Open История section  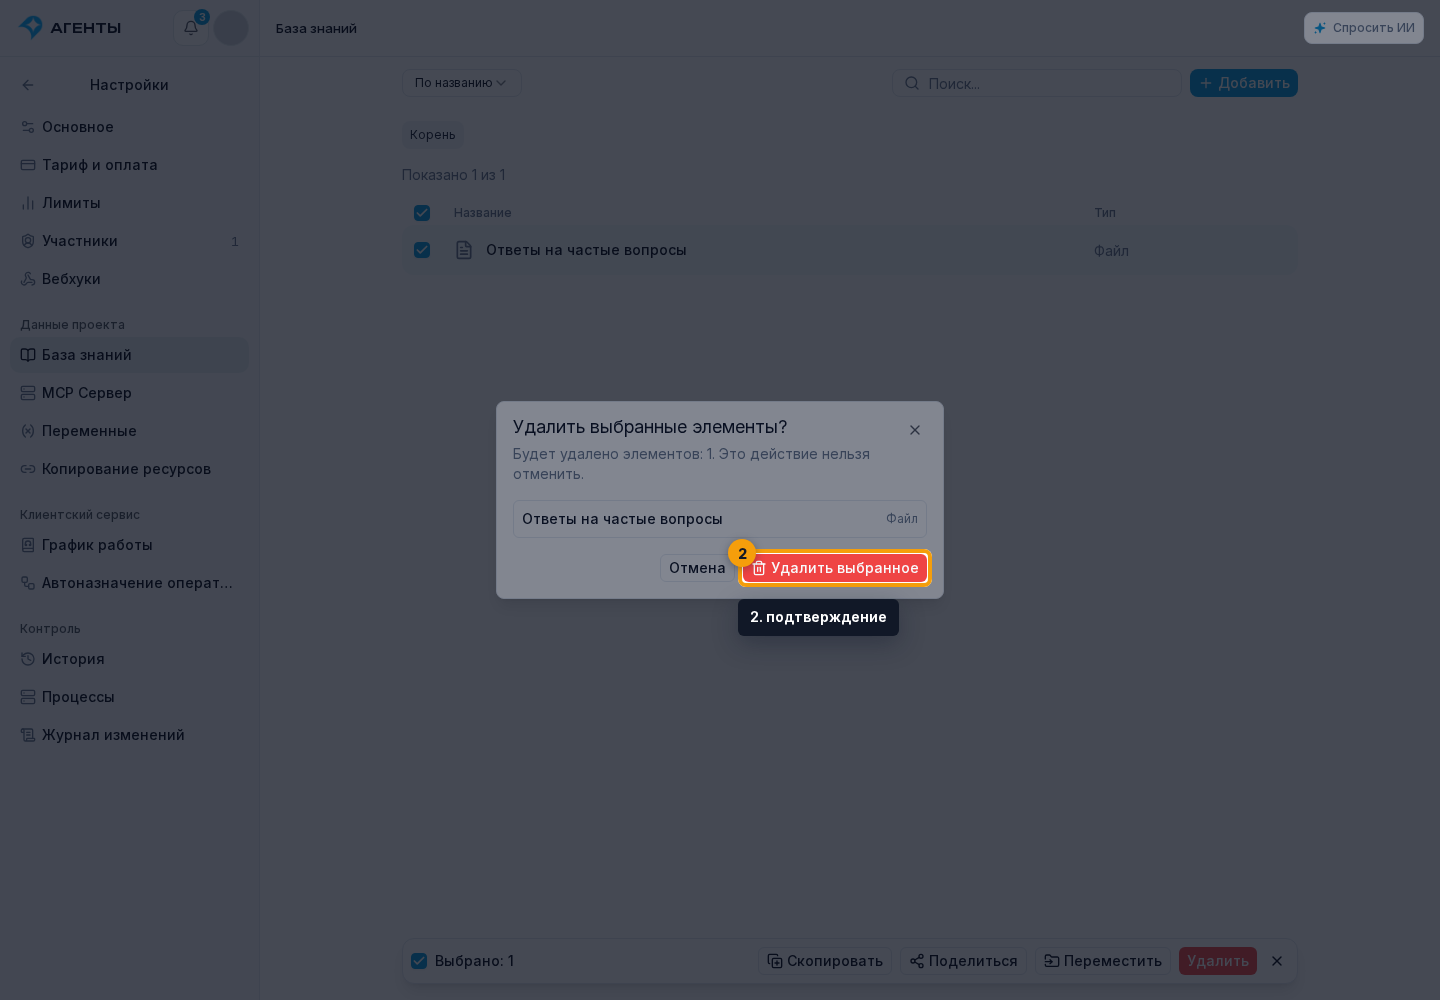(x=130, y=659)
